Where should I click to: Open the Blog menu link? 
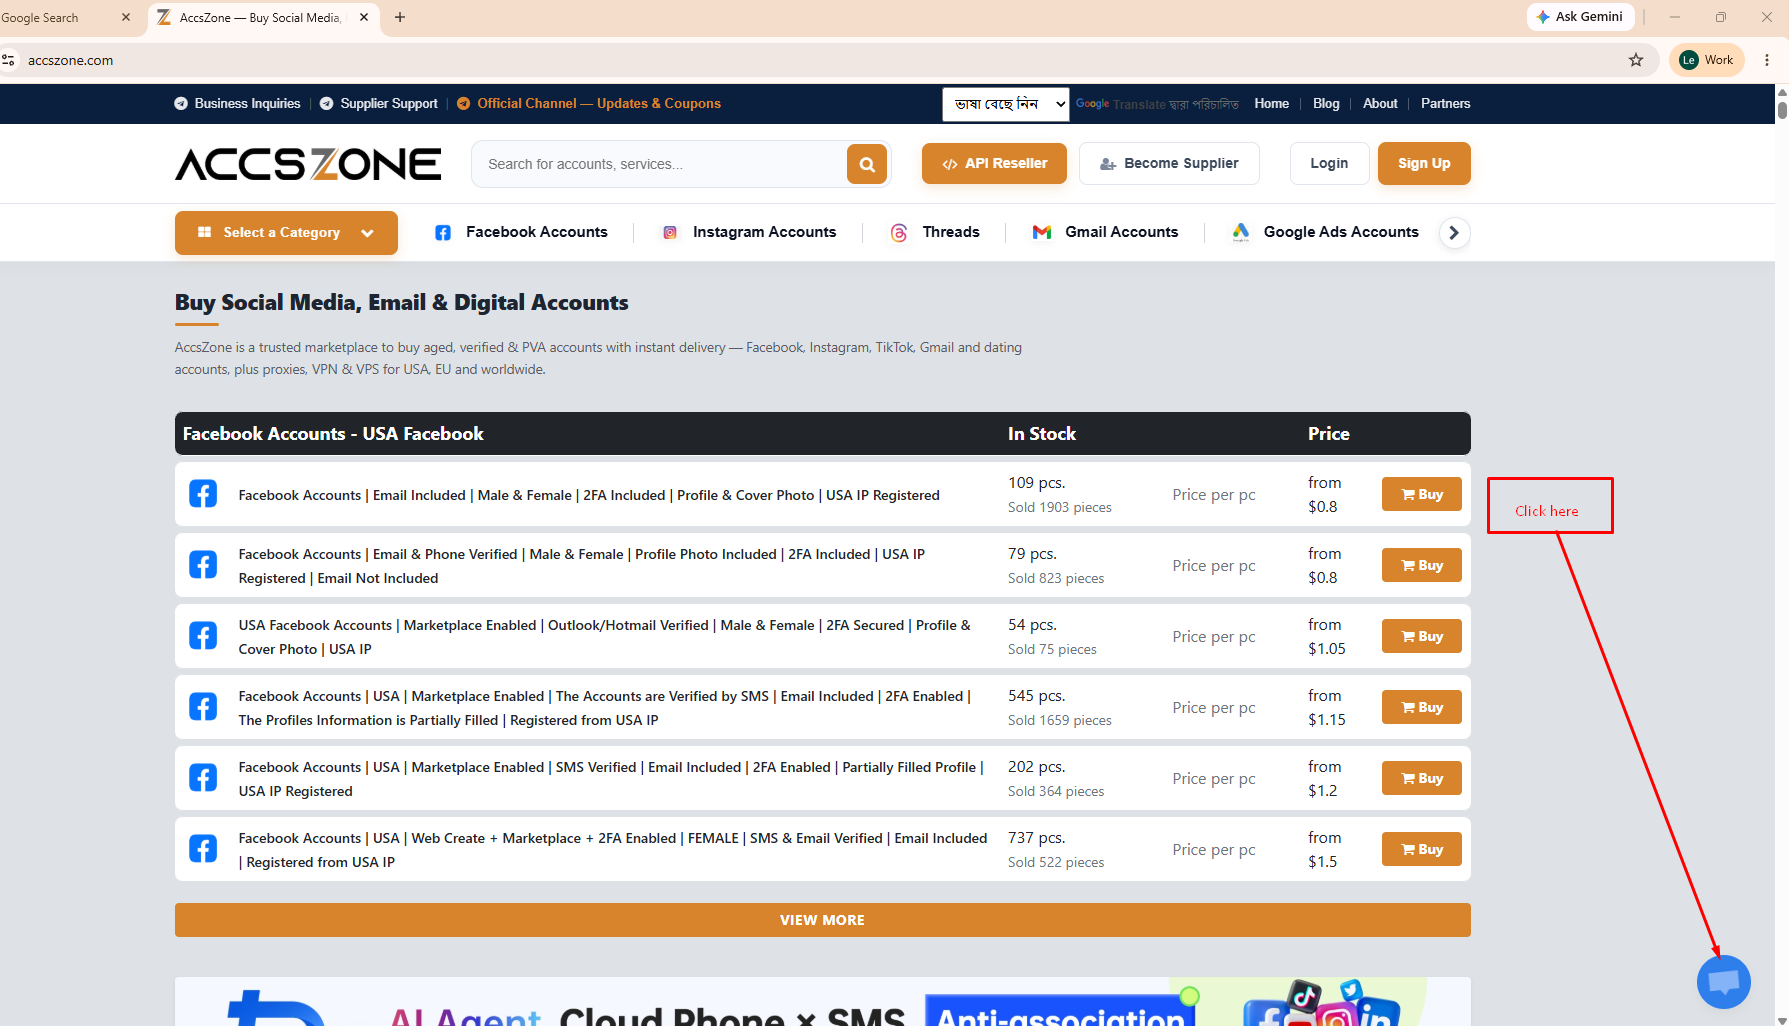point(1326,104)
